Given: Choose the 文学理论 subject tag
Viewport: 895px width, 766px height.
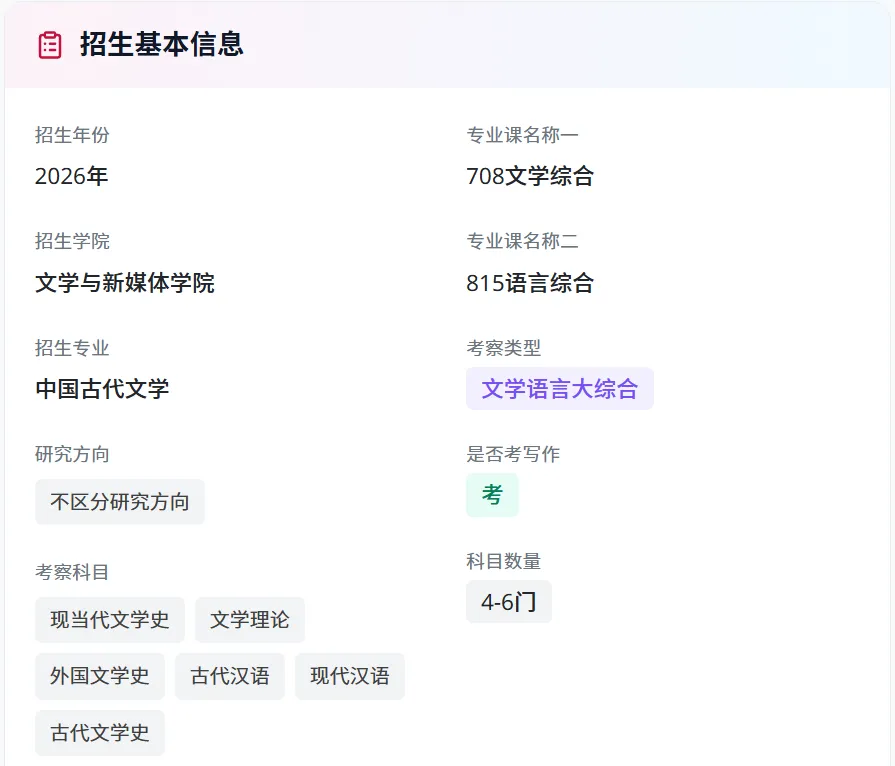Looking at the screenshot, I should [x=250, y=620].
